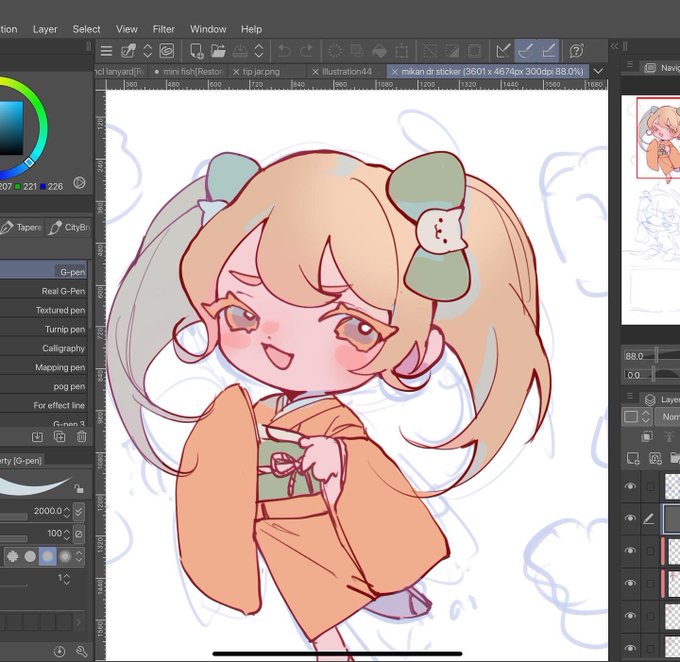Hide the selected layer with pencil icon
Image resolution: width=680 pixels, height=662 pixels.
pyautogui.click(x=631, y=518)
